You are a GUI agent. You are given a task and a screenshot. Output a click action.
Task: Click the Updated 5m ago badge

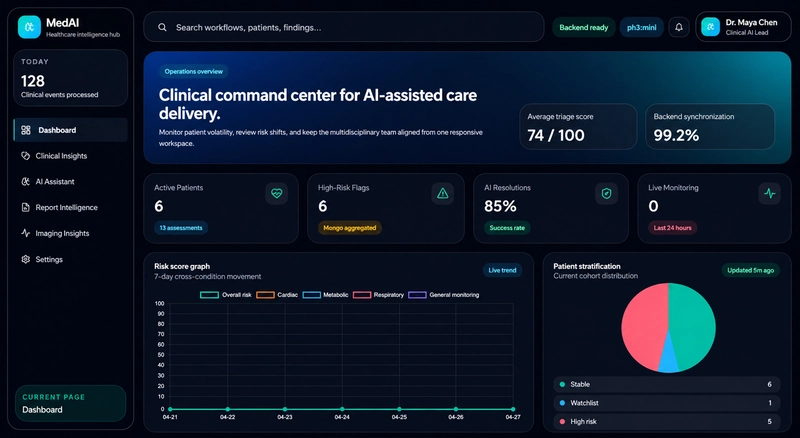751,270
